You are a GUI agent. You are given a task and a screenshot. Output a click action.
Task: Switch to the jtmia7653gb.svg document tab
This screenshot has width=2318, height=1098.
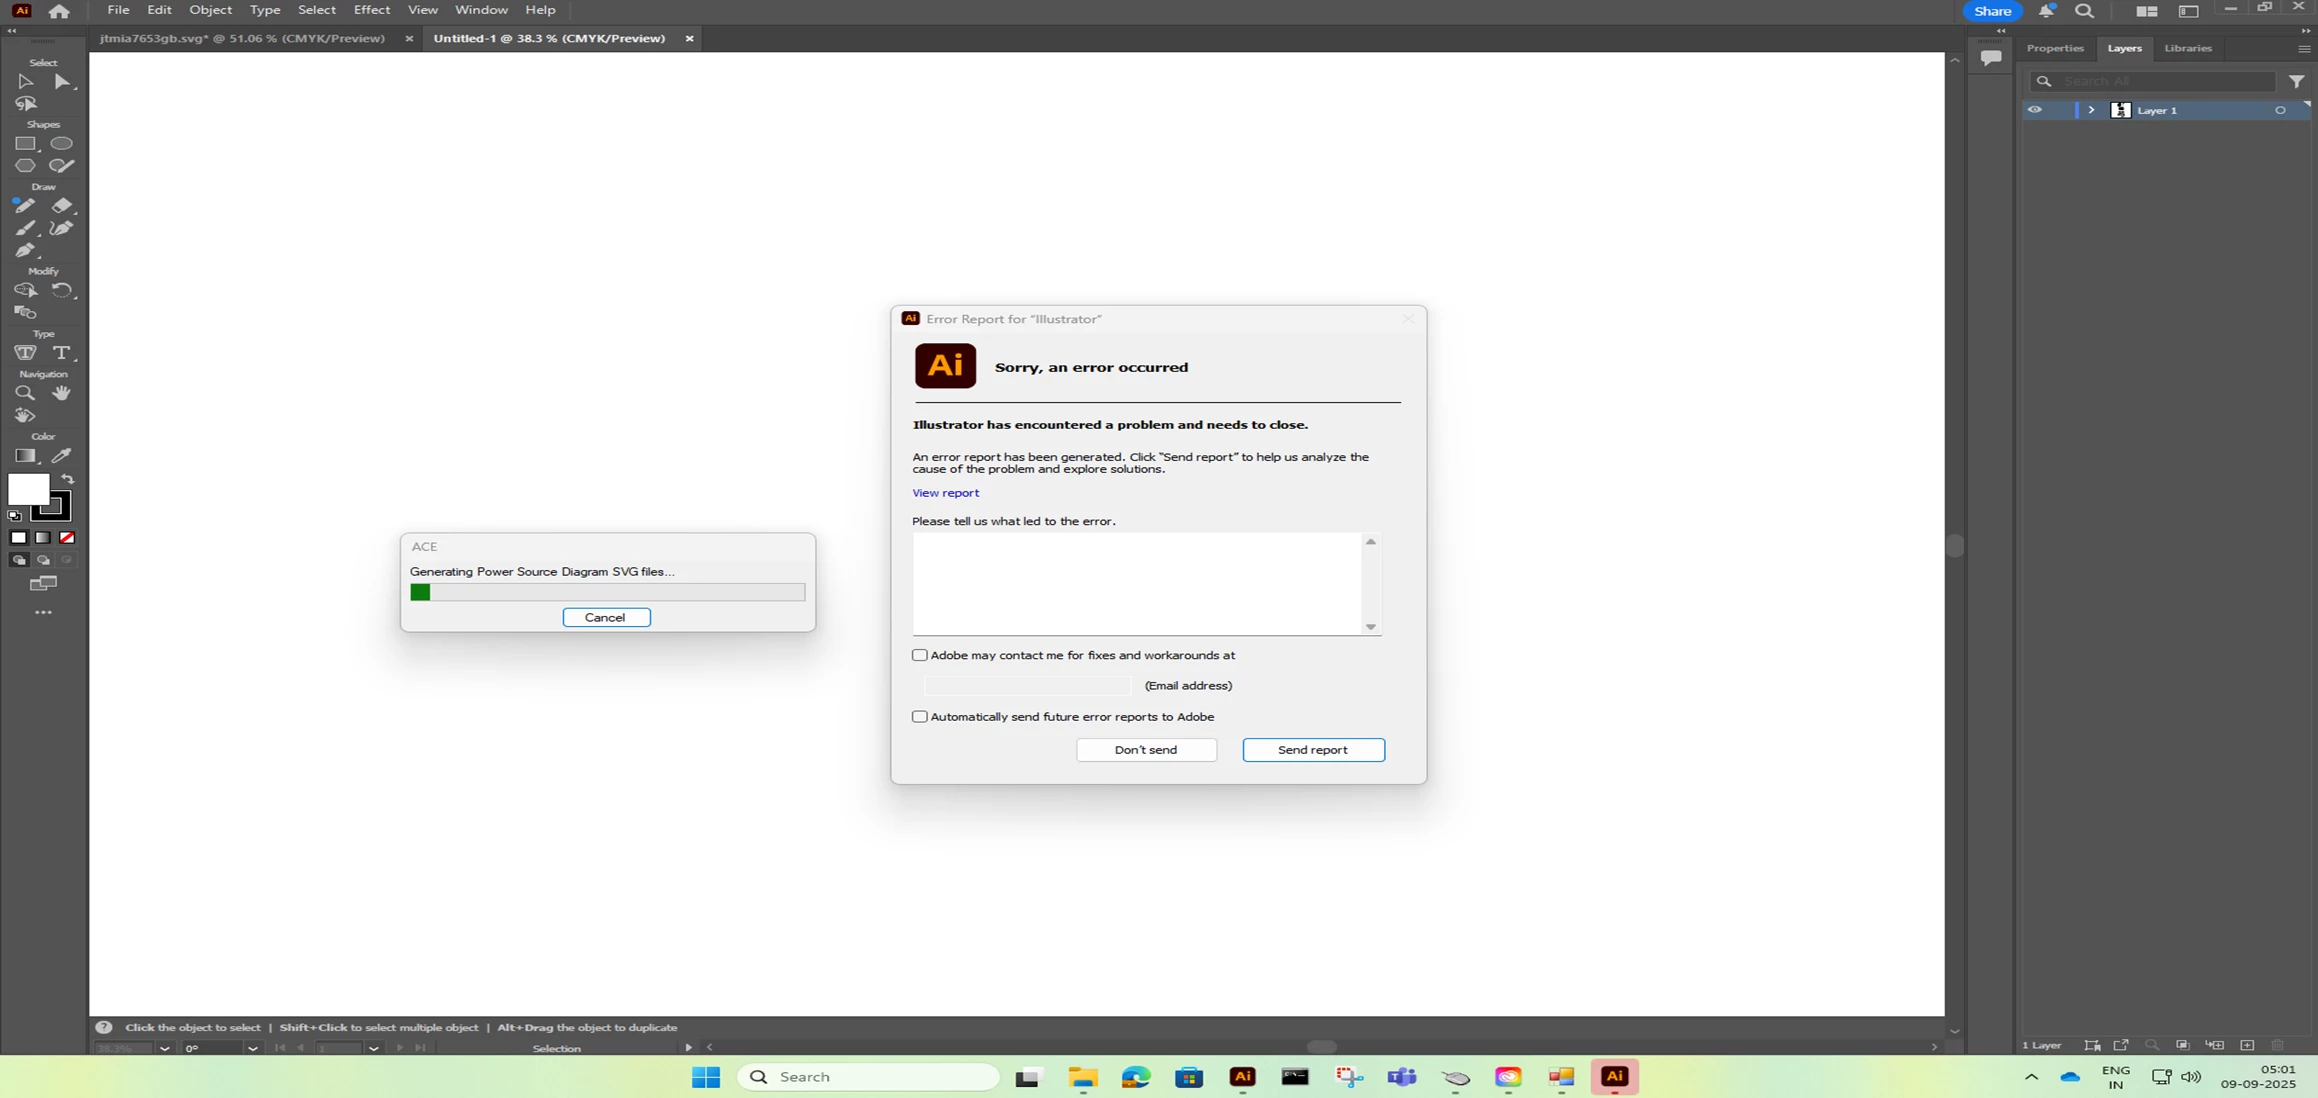[242, 38]
